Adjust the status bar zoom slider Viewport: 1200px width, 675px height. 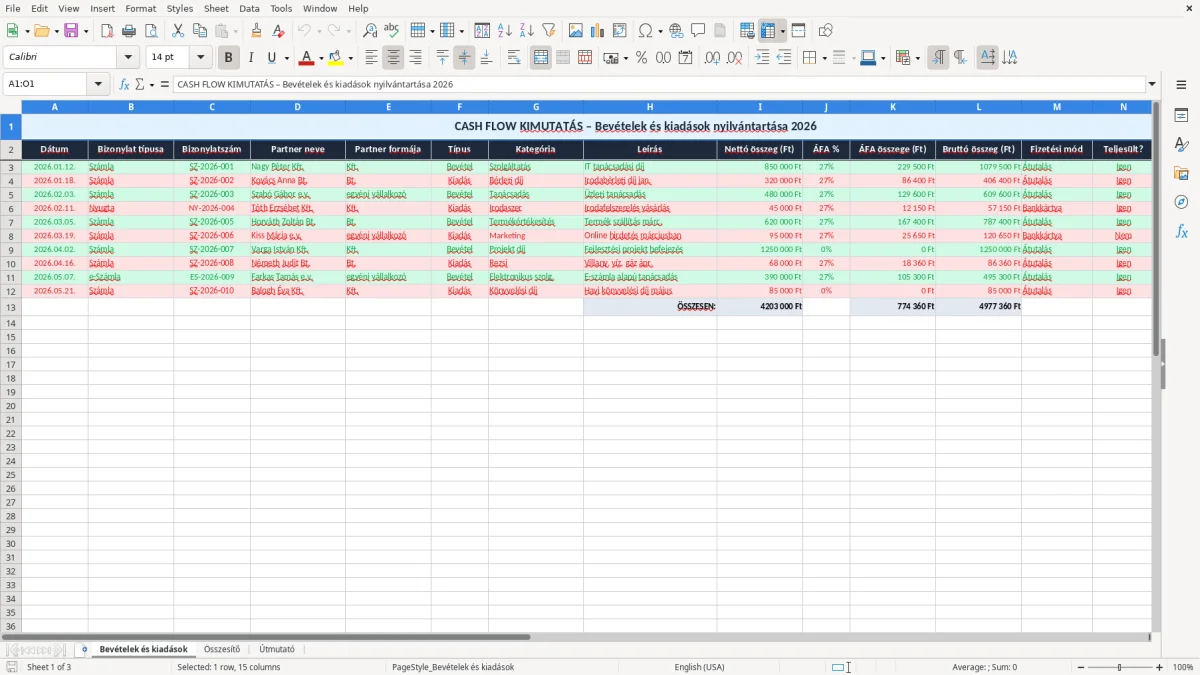(1119, 667)
